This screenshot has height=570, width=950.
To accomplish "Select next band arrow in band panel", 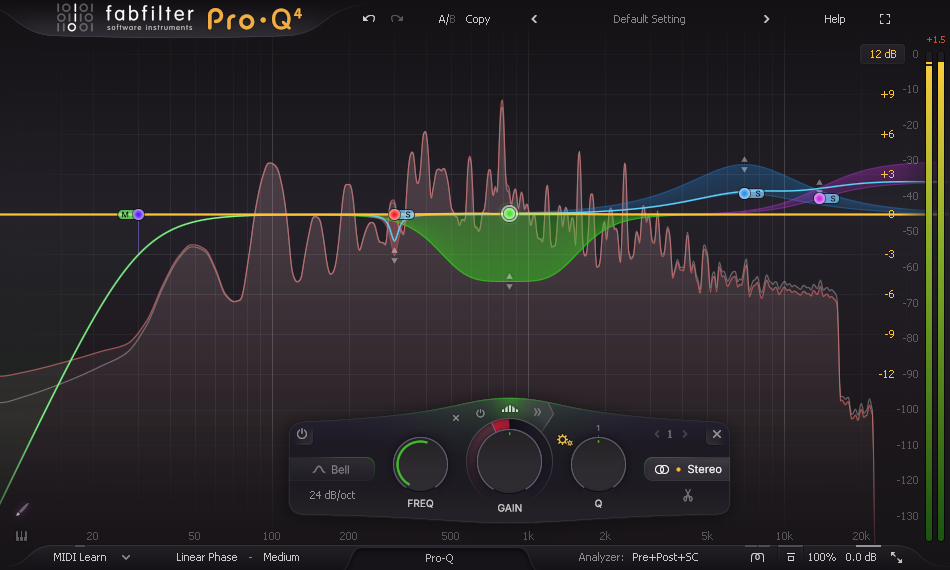I will tap(685, 434).
